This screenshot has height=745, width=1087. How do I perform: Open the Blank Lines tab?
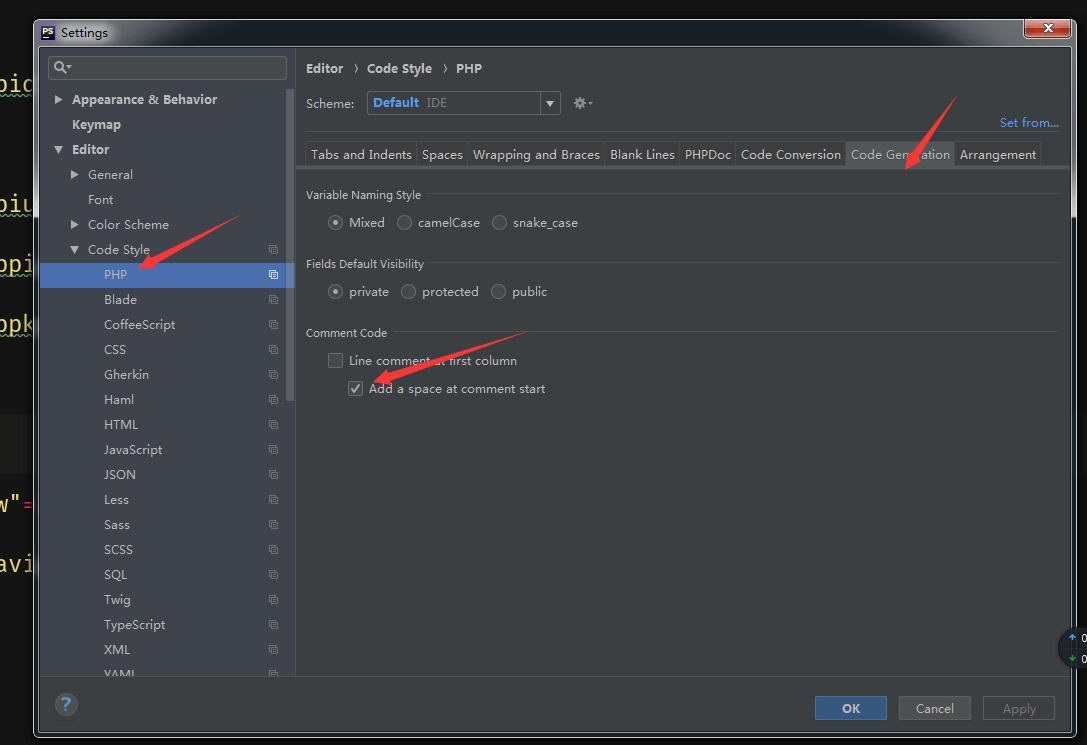coord(642,155)
